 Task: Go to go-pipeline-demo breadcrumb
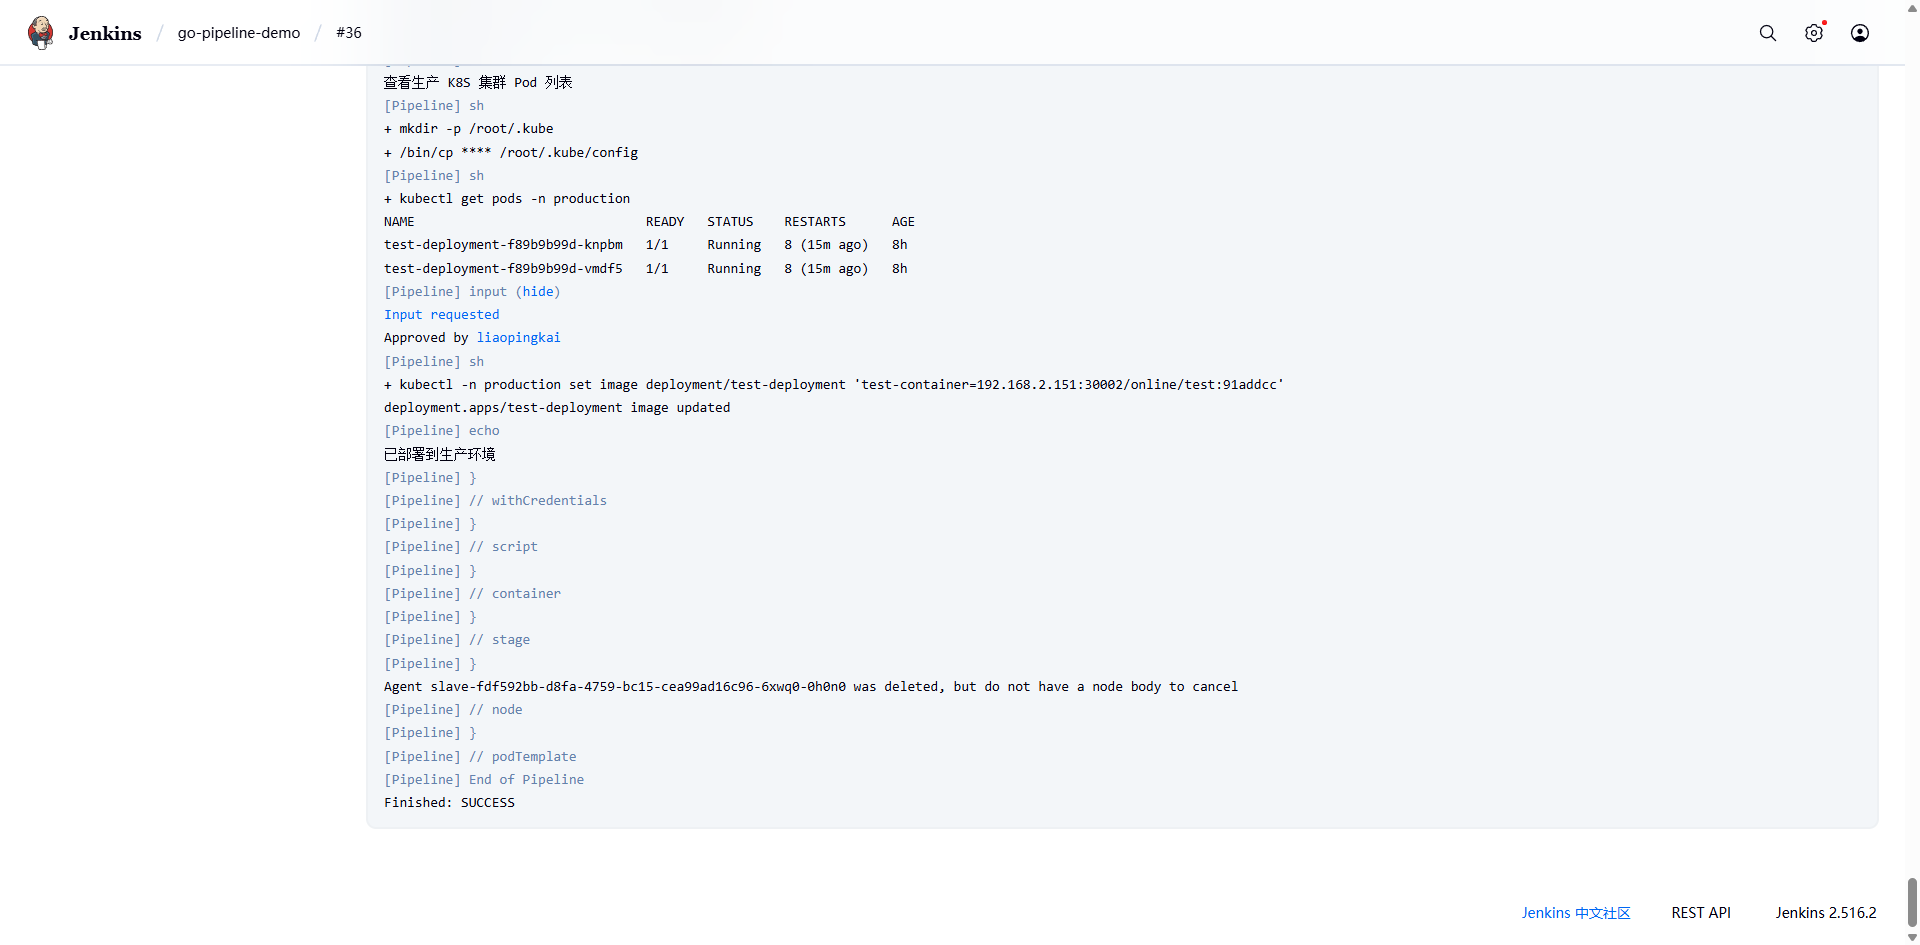point(239,33)
